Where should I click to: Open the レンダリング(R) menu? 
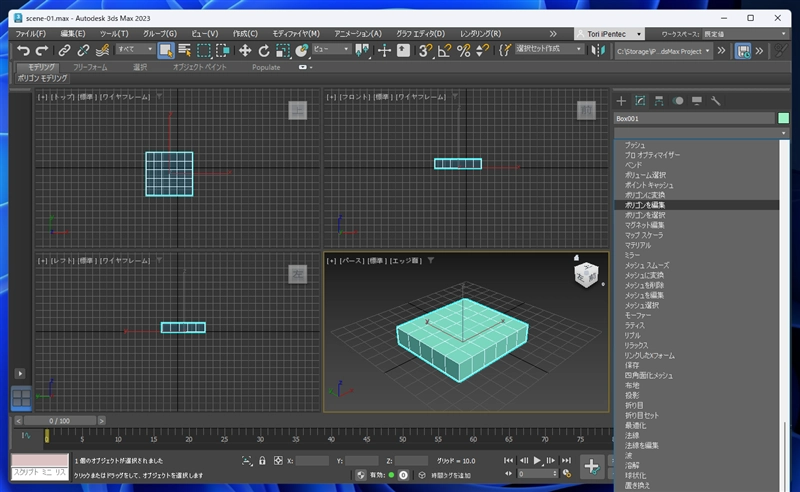point(480,34)
